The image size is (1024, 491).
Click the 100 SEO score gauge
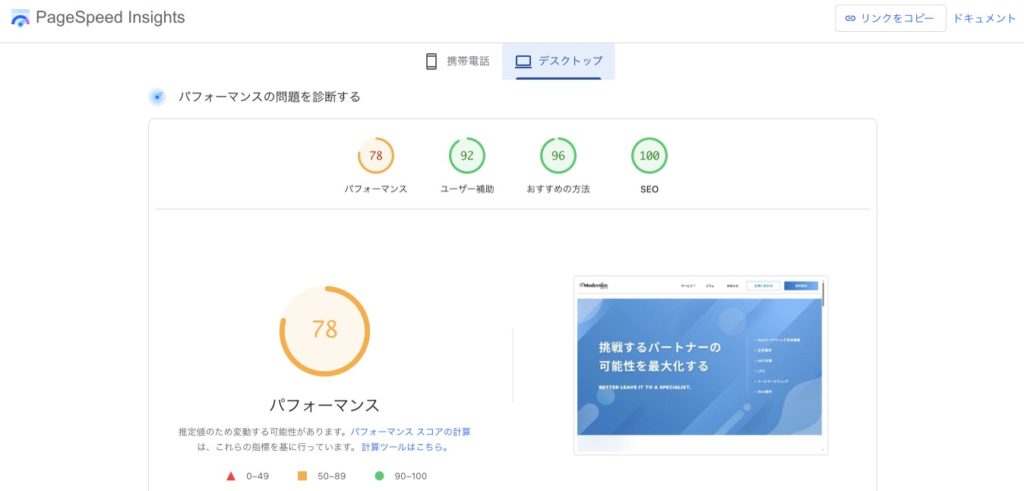tap(649, 156)
